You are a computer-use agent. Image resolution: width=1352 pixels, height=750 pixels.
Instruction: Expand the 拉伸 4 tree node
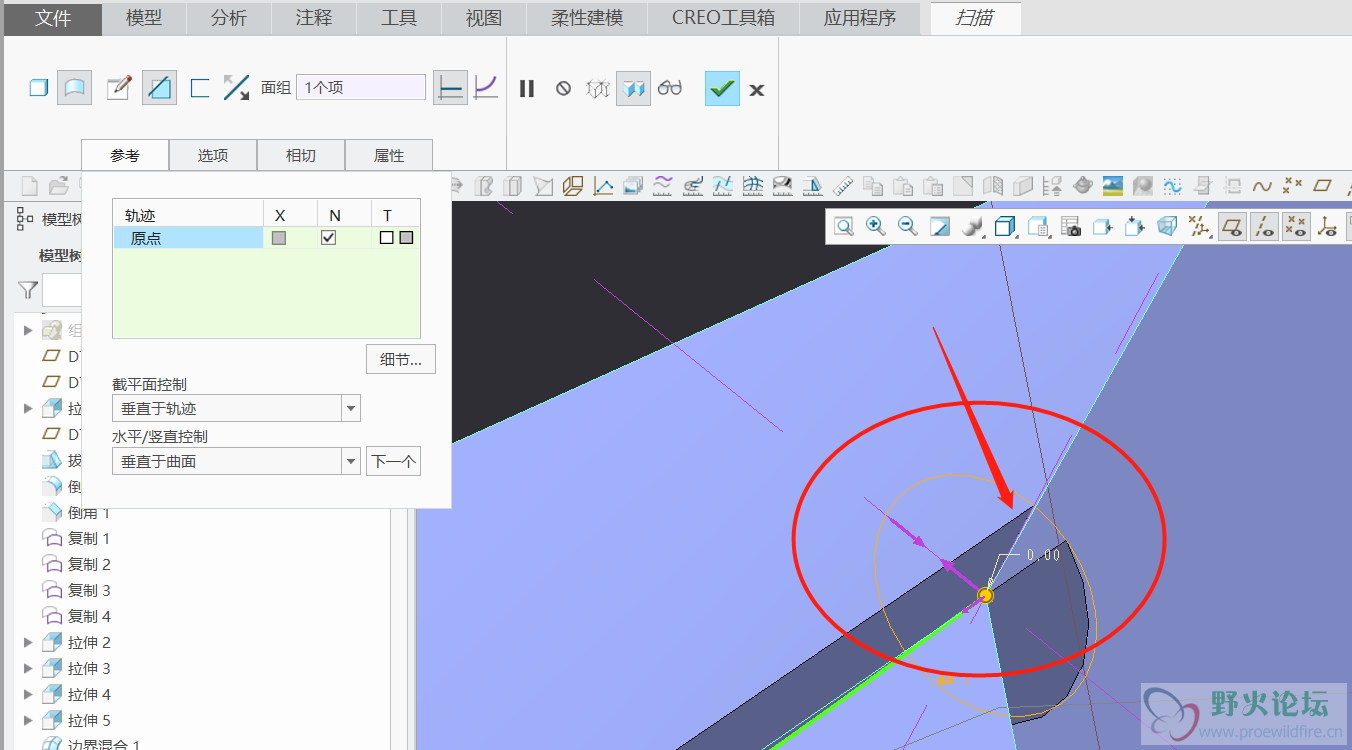coord(28,695)
